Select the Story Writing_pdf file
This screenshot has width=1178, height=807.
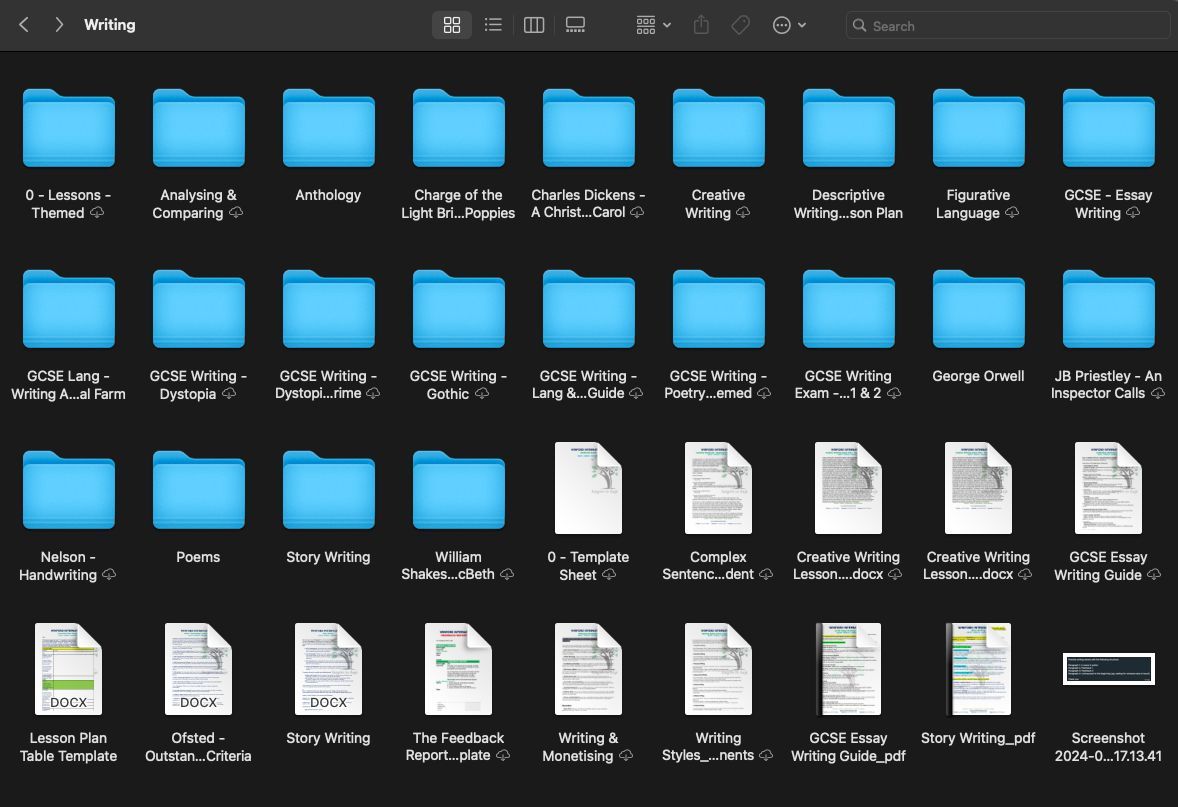pos(978,669)
